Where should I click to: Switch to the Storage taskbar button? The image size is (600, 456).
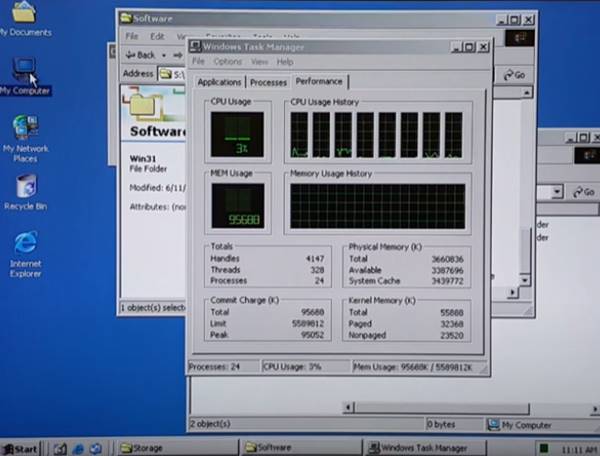point(177,448)
